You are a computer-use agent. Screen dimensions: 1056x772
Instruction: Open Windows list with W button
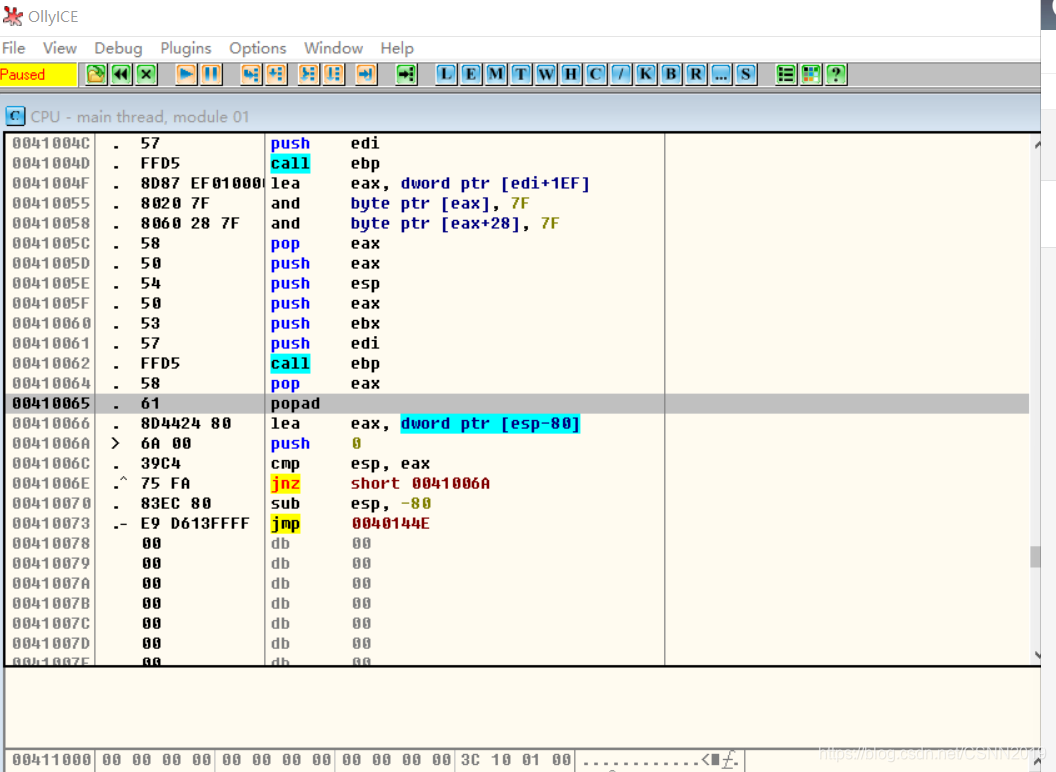pyautogui.click(x=546, y=74)
